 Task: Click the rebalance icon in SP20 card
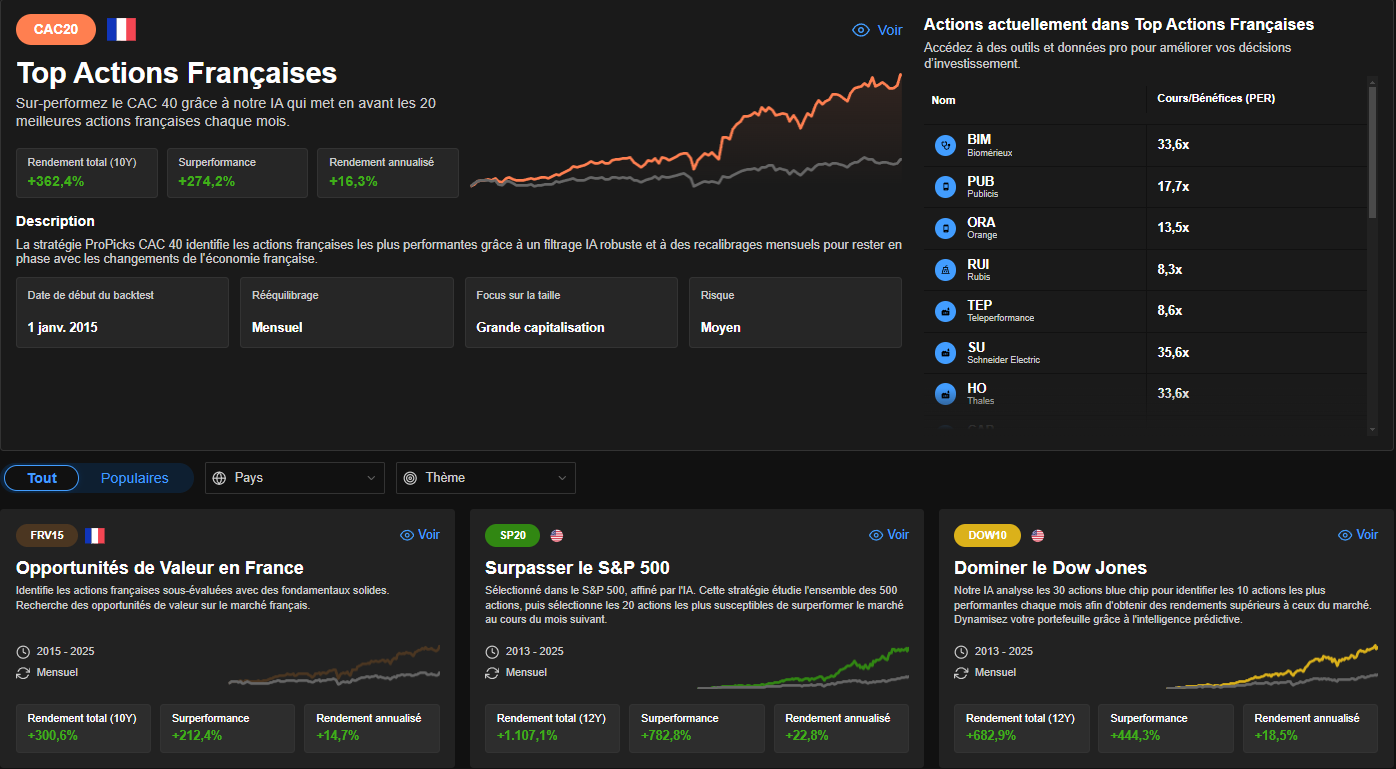click(492, 673)
